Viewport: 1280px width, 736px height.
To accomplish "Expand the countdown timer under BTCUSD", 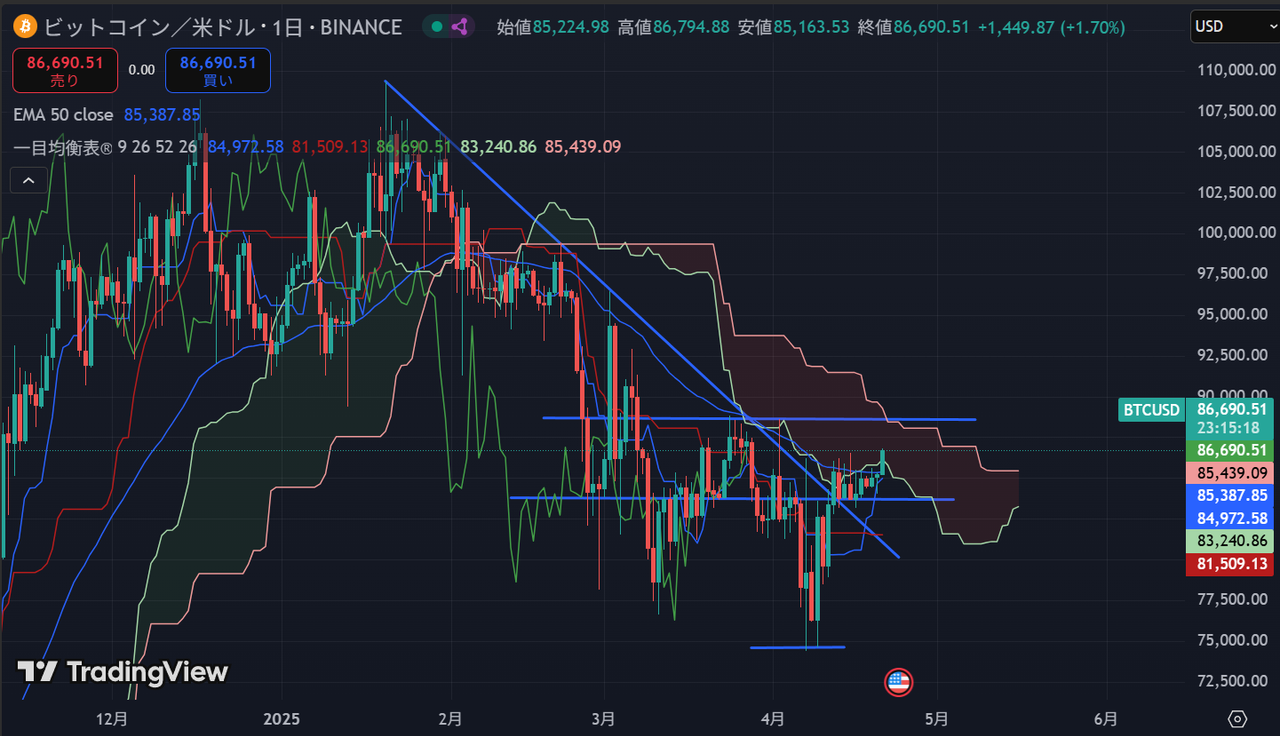I will [x=1230, y=428].
